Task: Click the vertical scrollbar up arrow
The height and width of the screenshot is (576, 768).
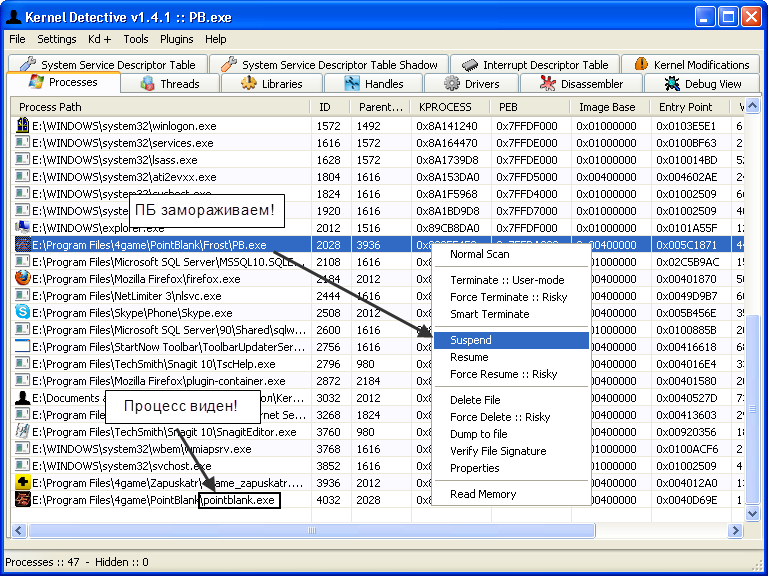Action: click(x=752, y=105)
